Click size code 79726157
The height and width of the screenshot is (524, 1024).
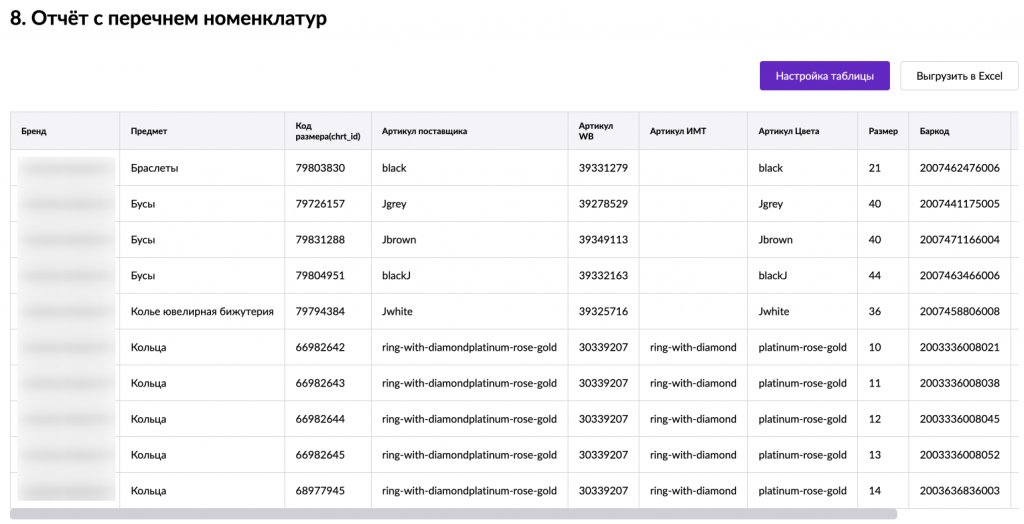tap(320, 204)
